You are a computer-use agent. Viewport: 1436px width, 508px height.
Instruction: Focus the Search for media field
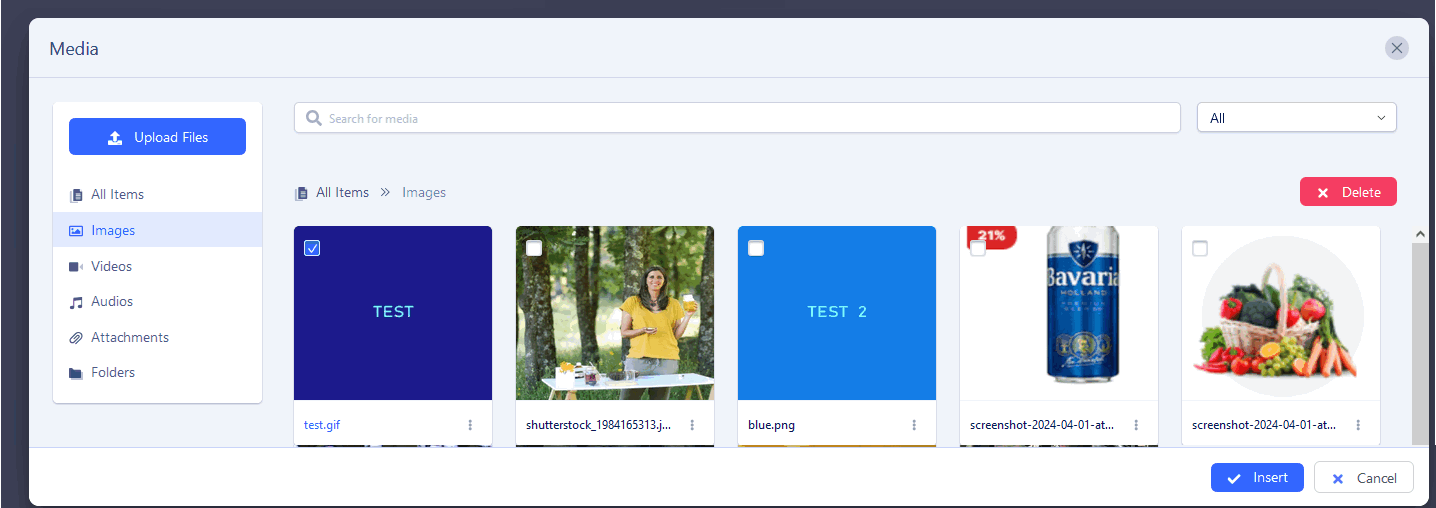click(x=737, y=118)
